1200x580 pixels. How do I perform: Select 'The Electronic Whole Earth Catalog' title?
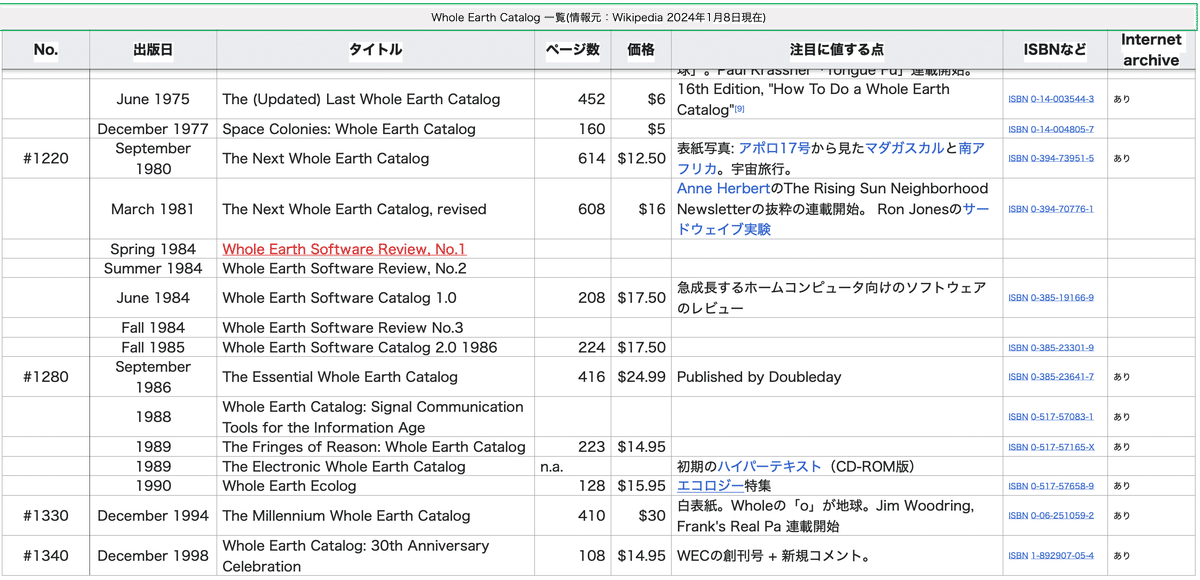pos(344,466)
